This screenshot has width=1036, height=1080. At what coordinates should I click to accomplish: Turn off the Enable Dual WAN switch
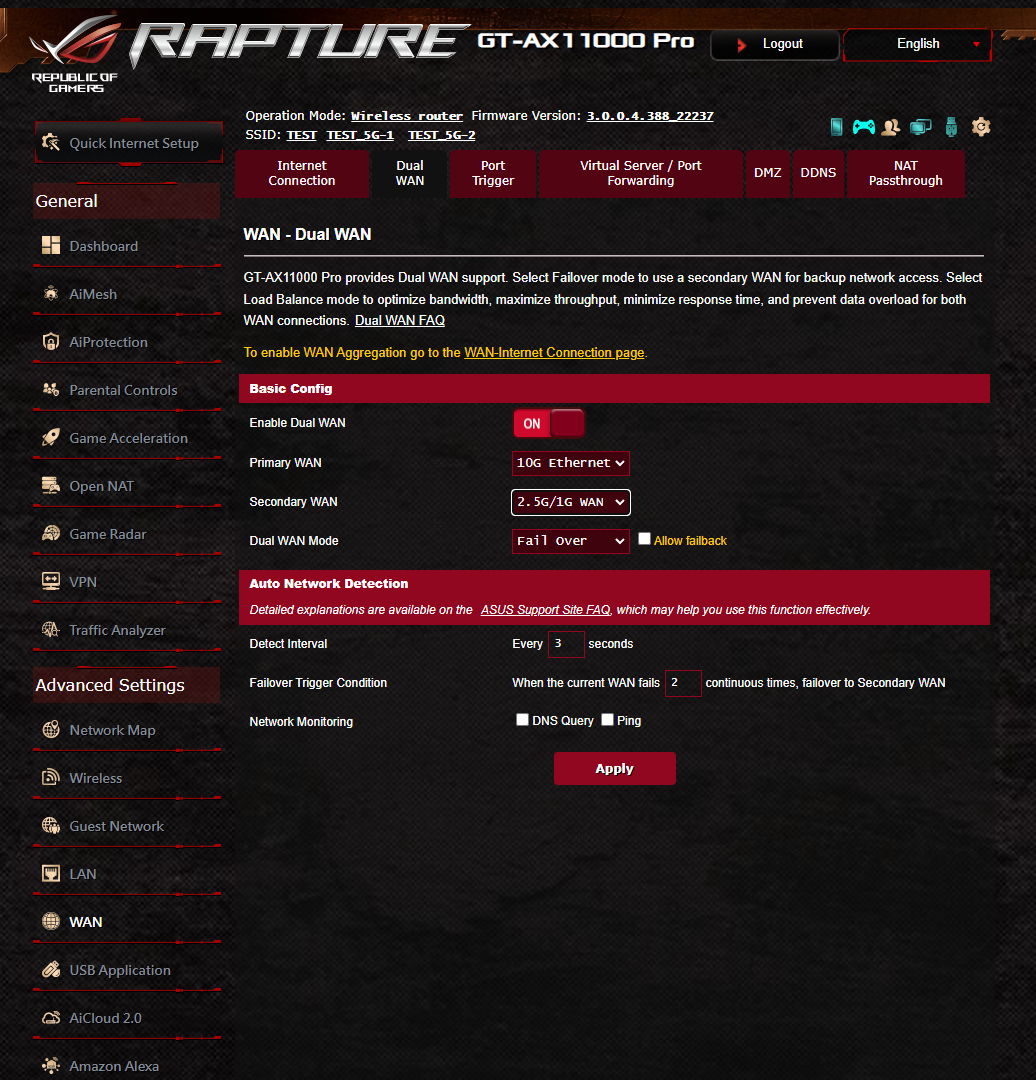click(x=549, y=423)
